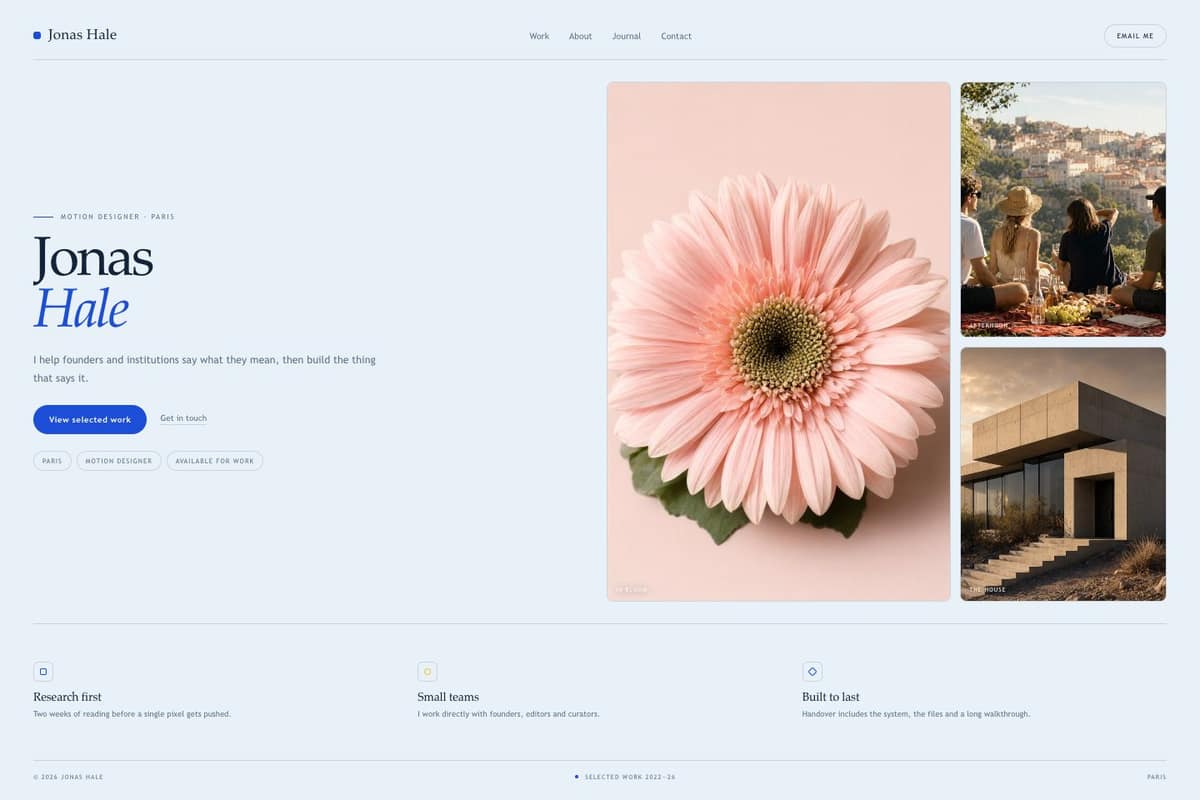Click the "Motion designer" tag chip

point(119,461)
